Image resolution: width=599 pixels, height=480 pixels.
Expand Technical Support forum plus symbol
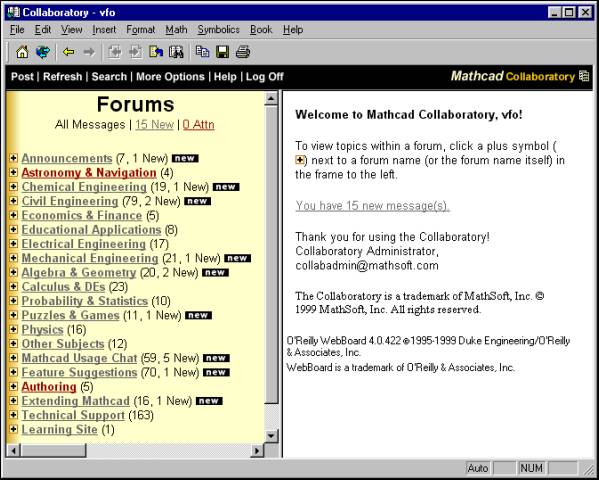pos(13,415)
